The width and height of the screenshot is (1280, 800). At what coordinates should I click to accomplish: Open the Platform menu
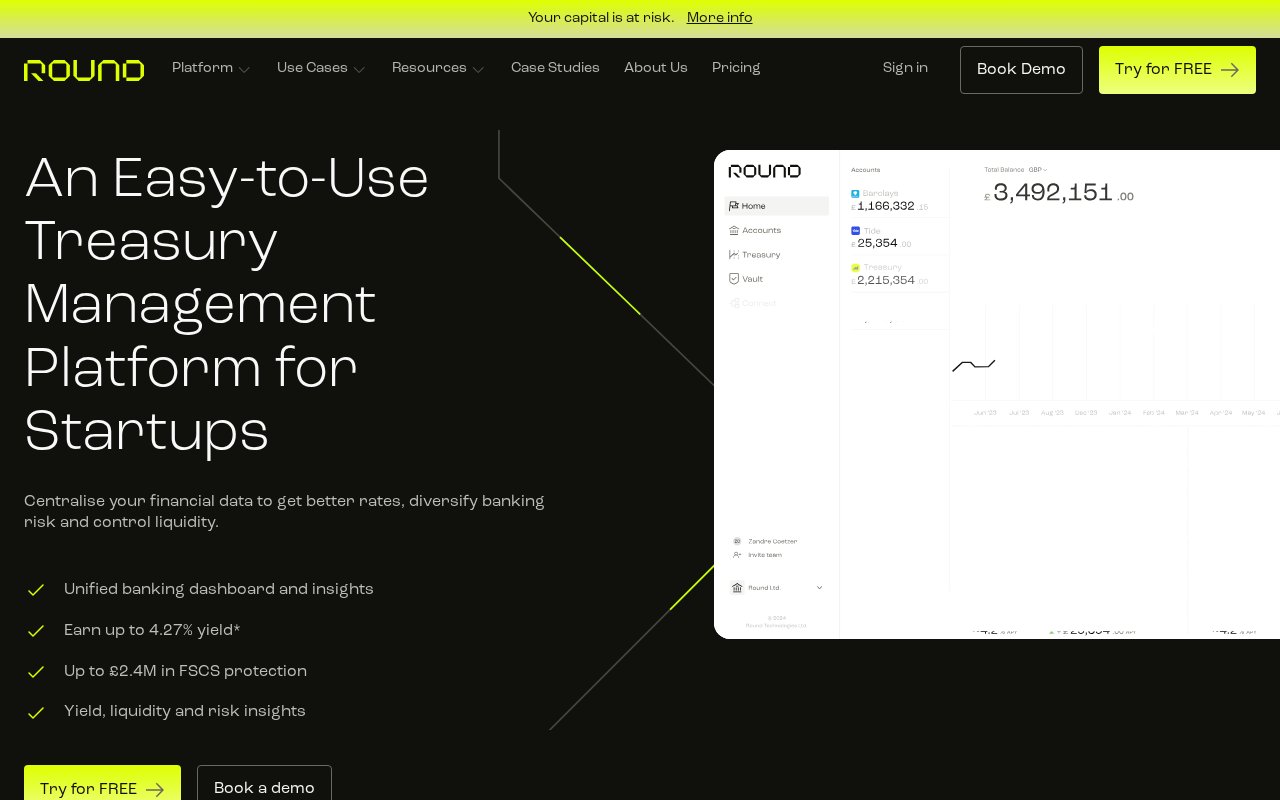pyautogui.click(x=211, y=68)
